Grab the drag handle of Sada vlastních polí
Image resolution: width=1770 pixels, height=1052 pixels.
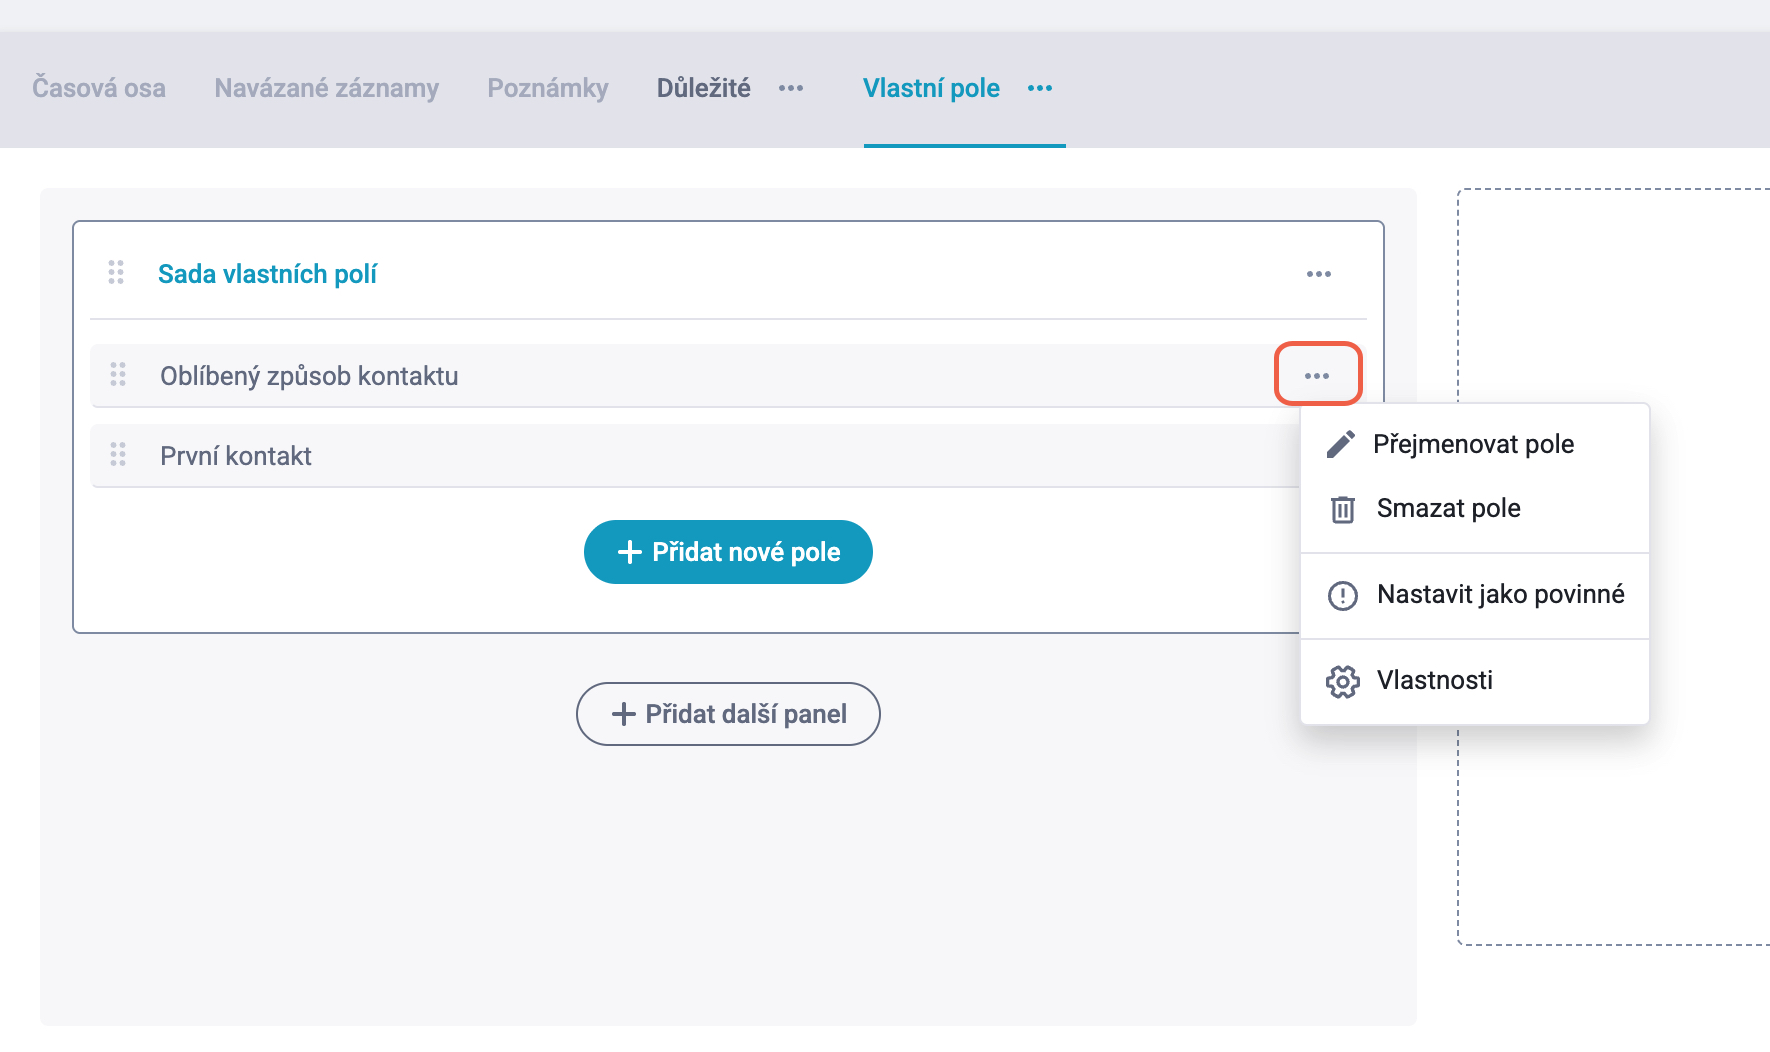pyautogui.click(x=116, y=272)
